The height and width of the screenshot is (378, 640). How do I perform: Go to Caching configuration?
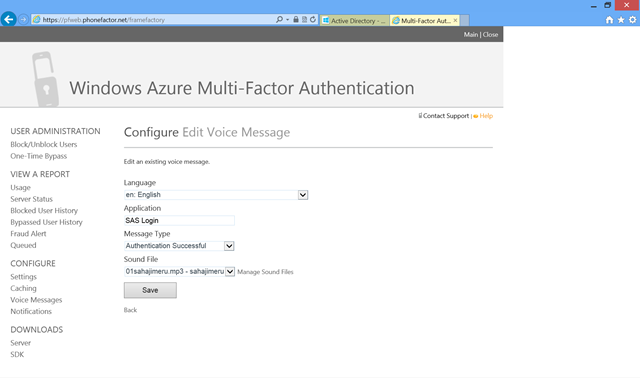pyautogui.click(x=23, y=288)
